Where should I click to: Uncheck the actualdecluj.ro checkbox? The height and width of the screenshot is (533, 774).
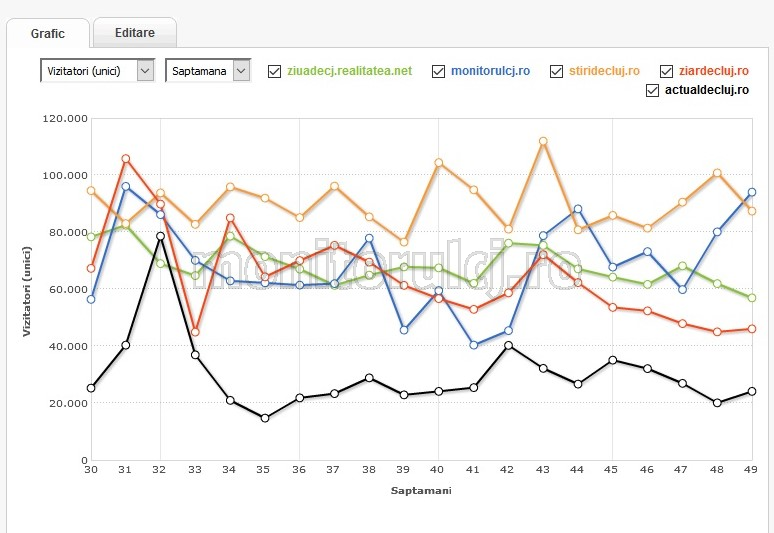(652, 90)
